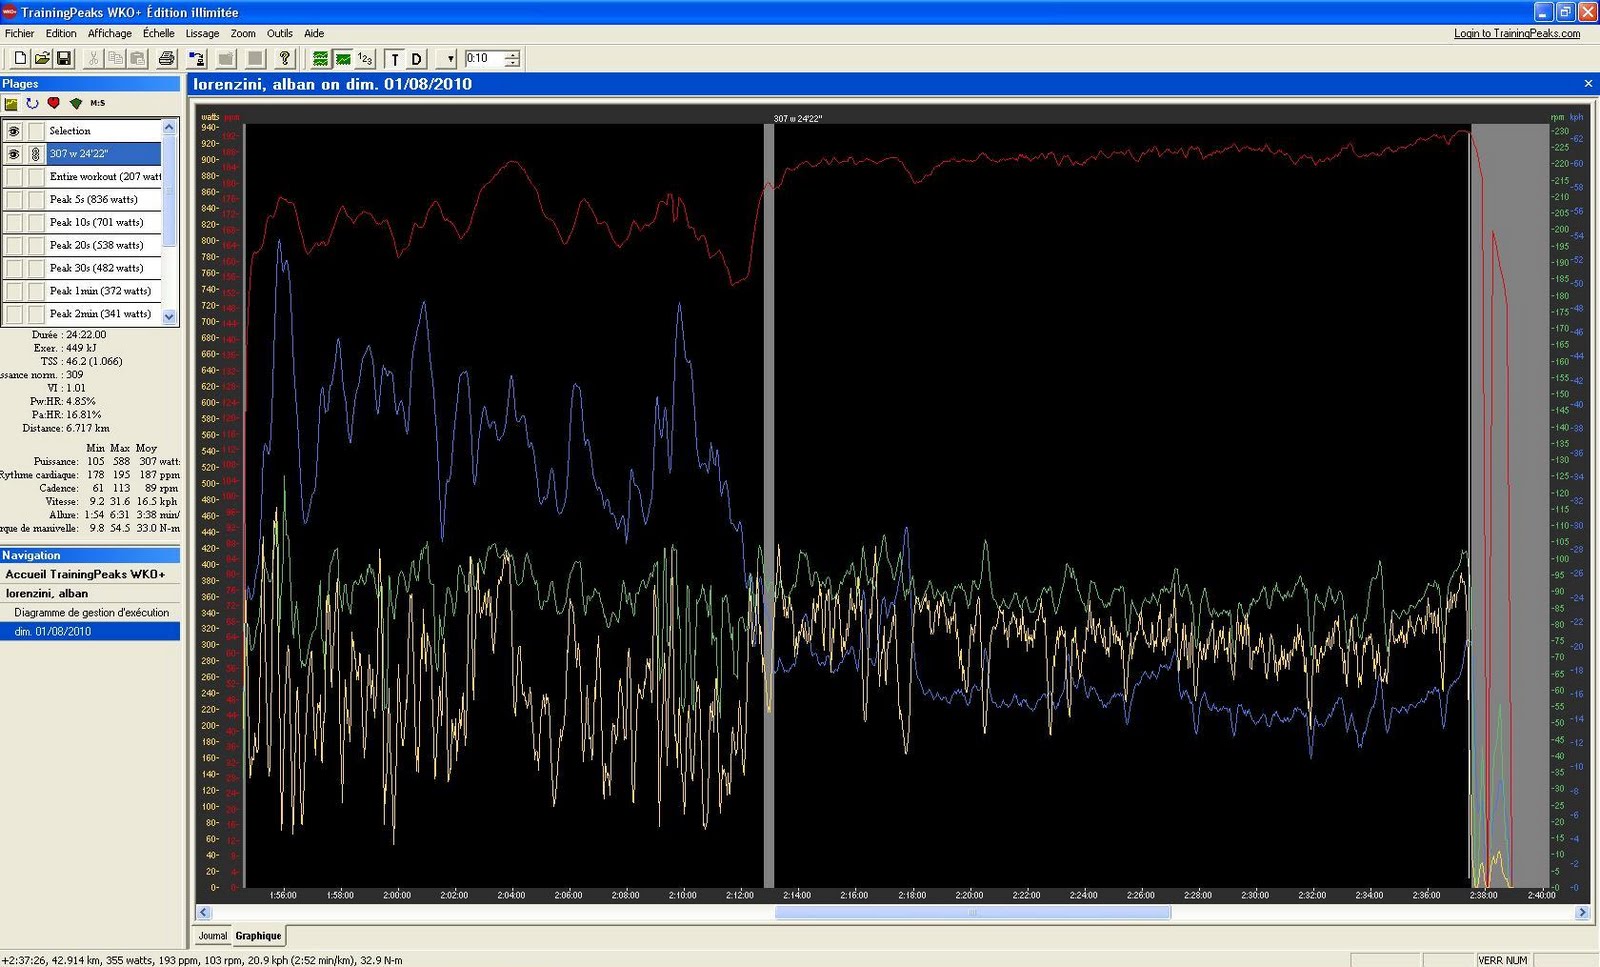Toggle eye visibility for 307 w 24'22" range

tap(14, 154)
